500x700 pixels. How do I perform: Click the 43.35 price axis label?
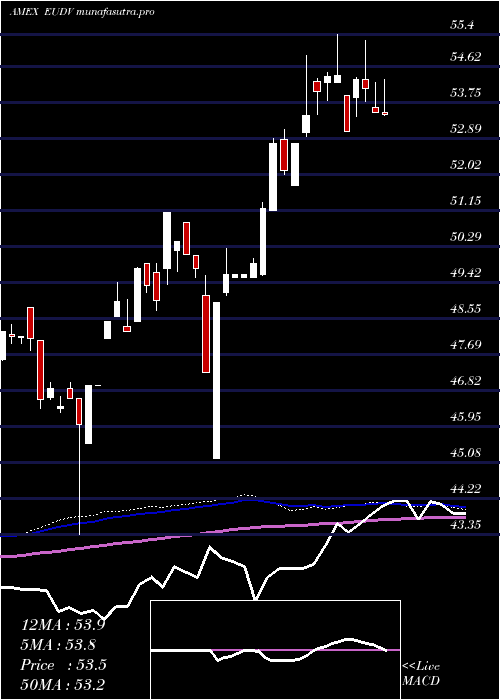466,525
